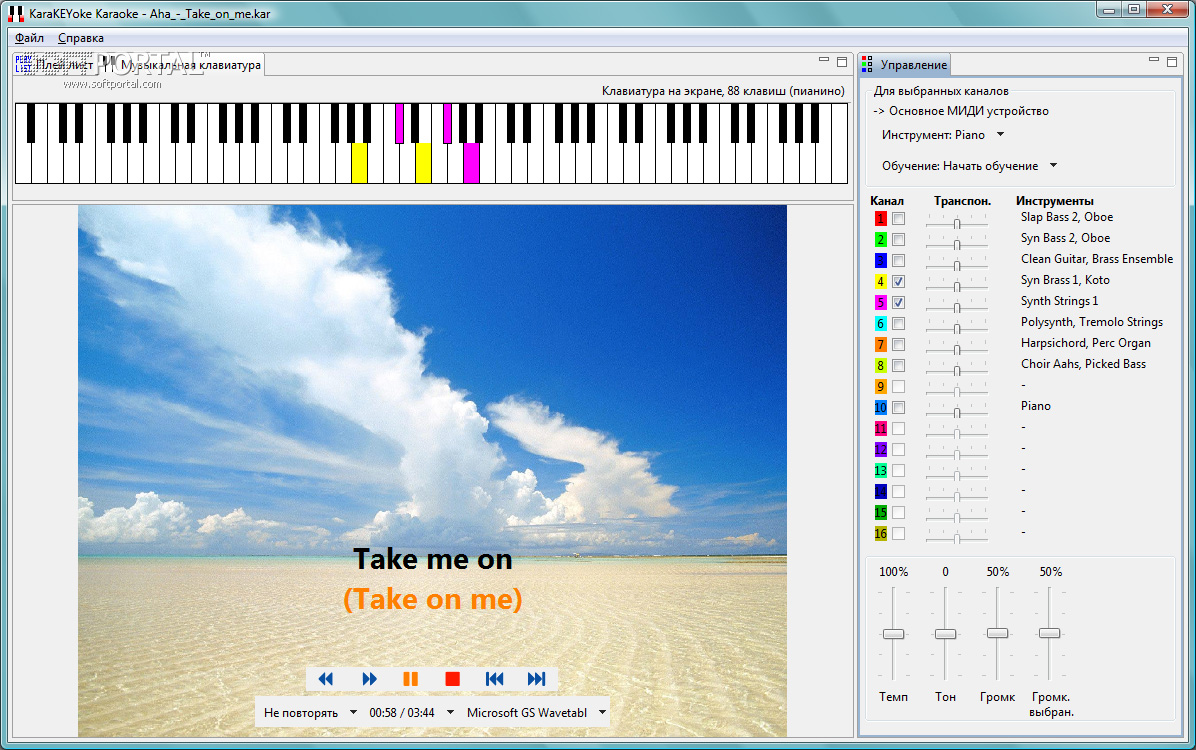Uncheck the channel 5 Synth Strings checkbox
Image resolution: width=1196 pixels, height=750 pixels.
pyautogui.click(x=899, y=303)
